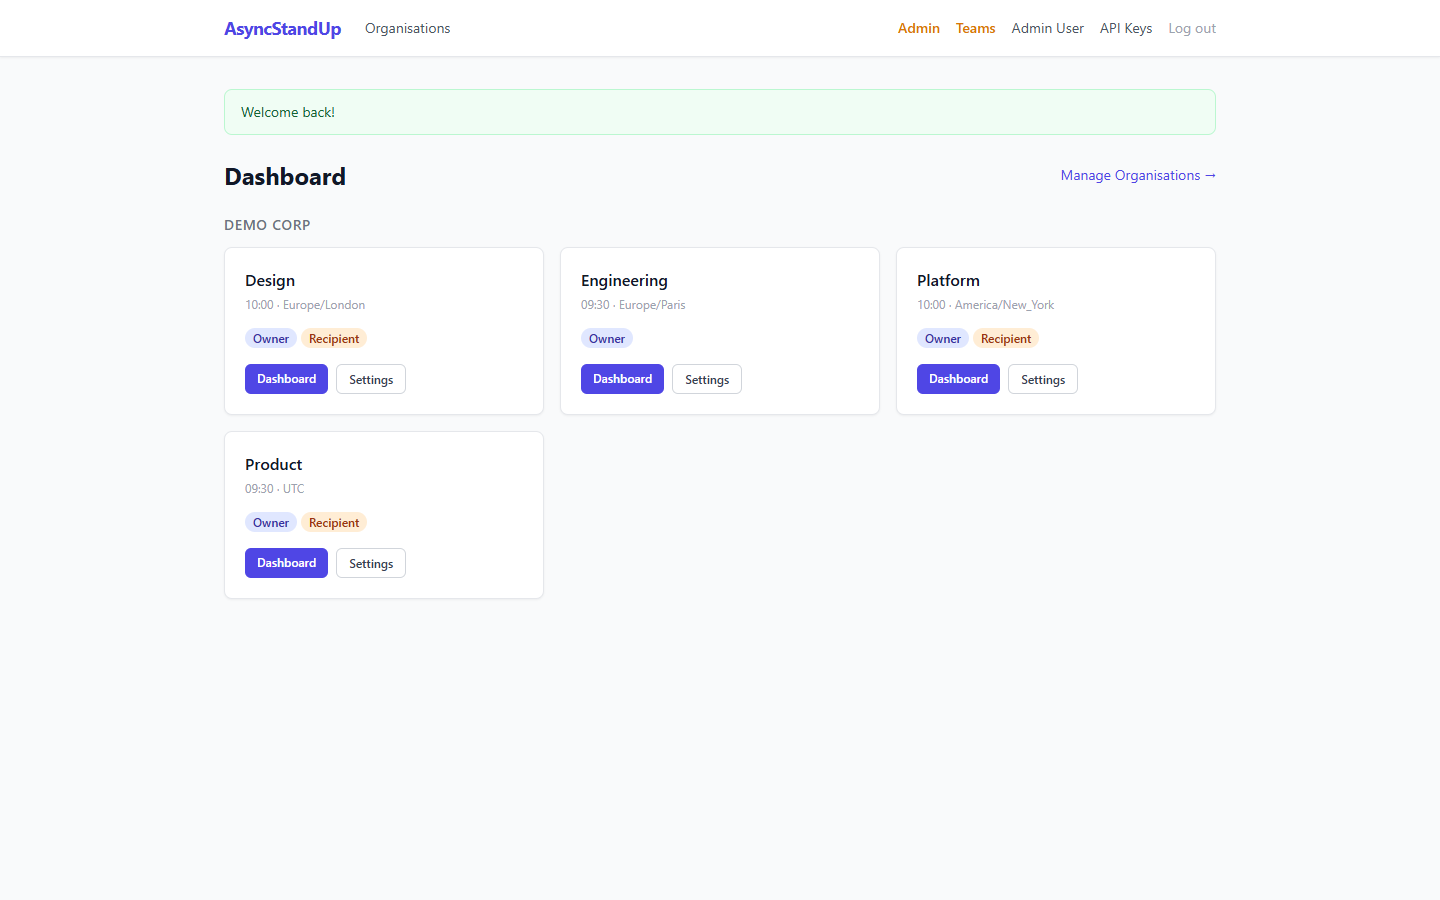The width and height of the screenshot is (1440, 900).
Task: Click the Recipient badge on Design card
Action: coord(334,339)
